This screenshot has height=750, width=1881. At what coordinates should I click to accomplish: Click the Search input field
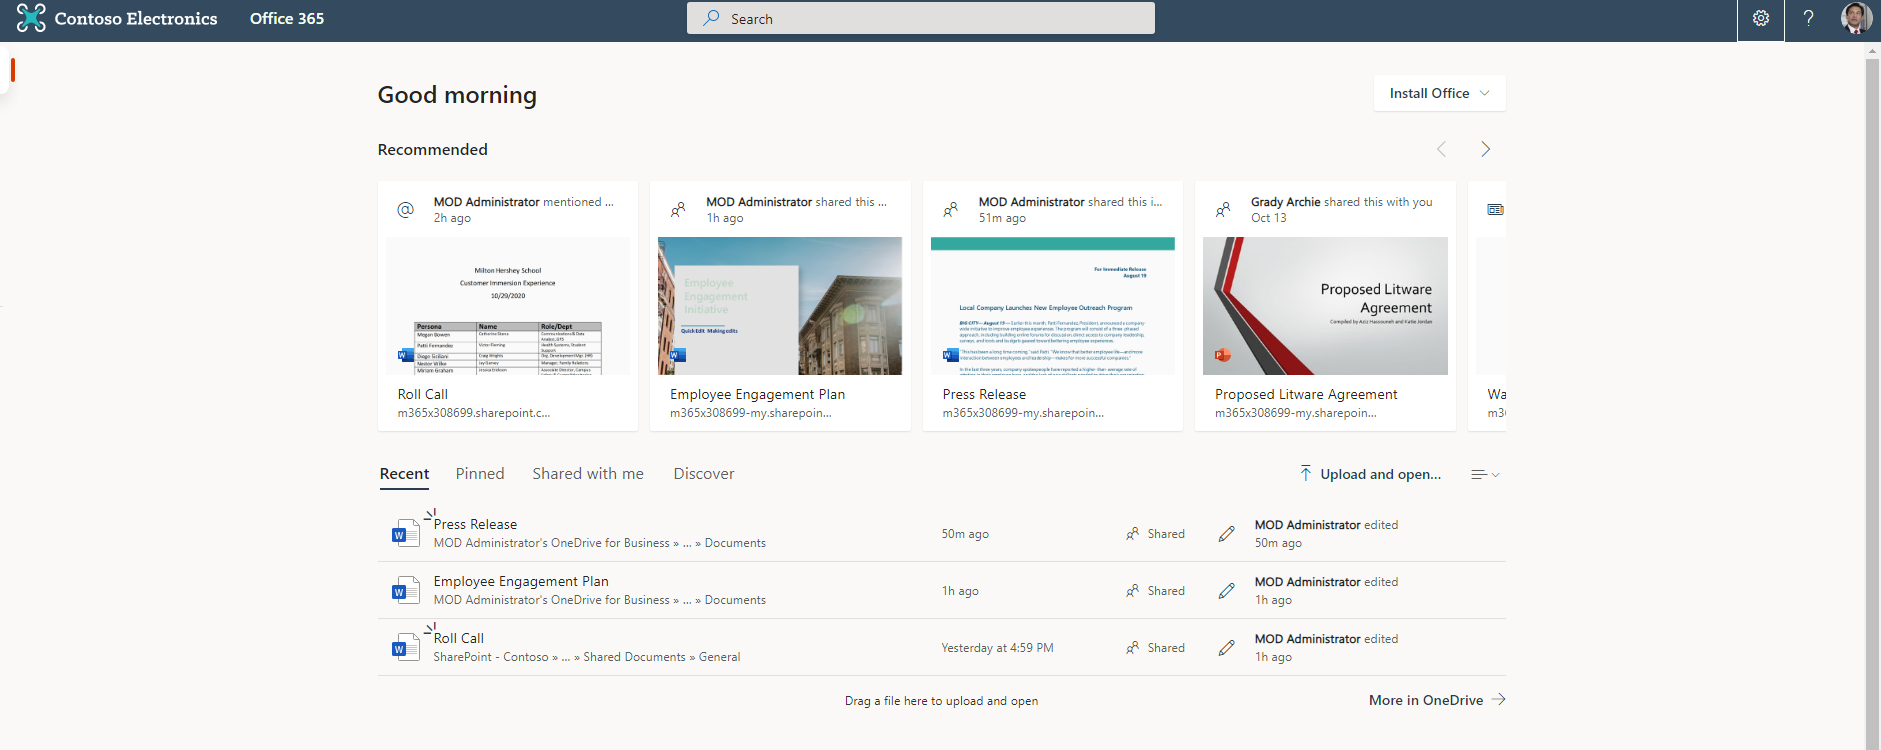920,18
